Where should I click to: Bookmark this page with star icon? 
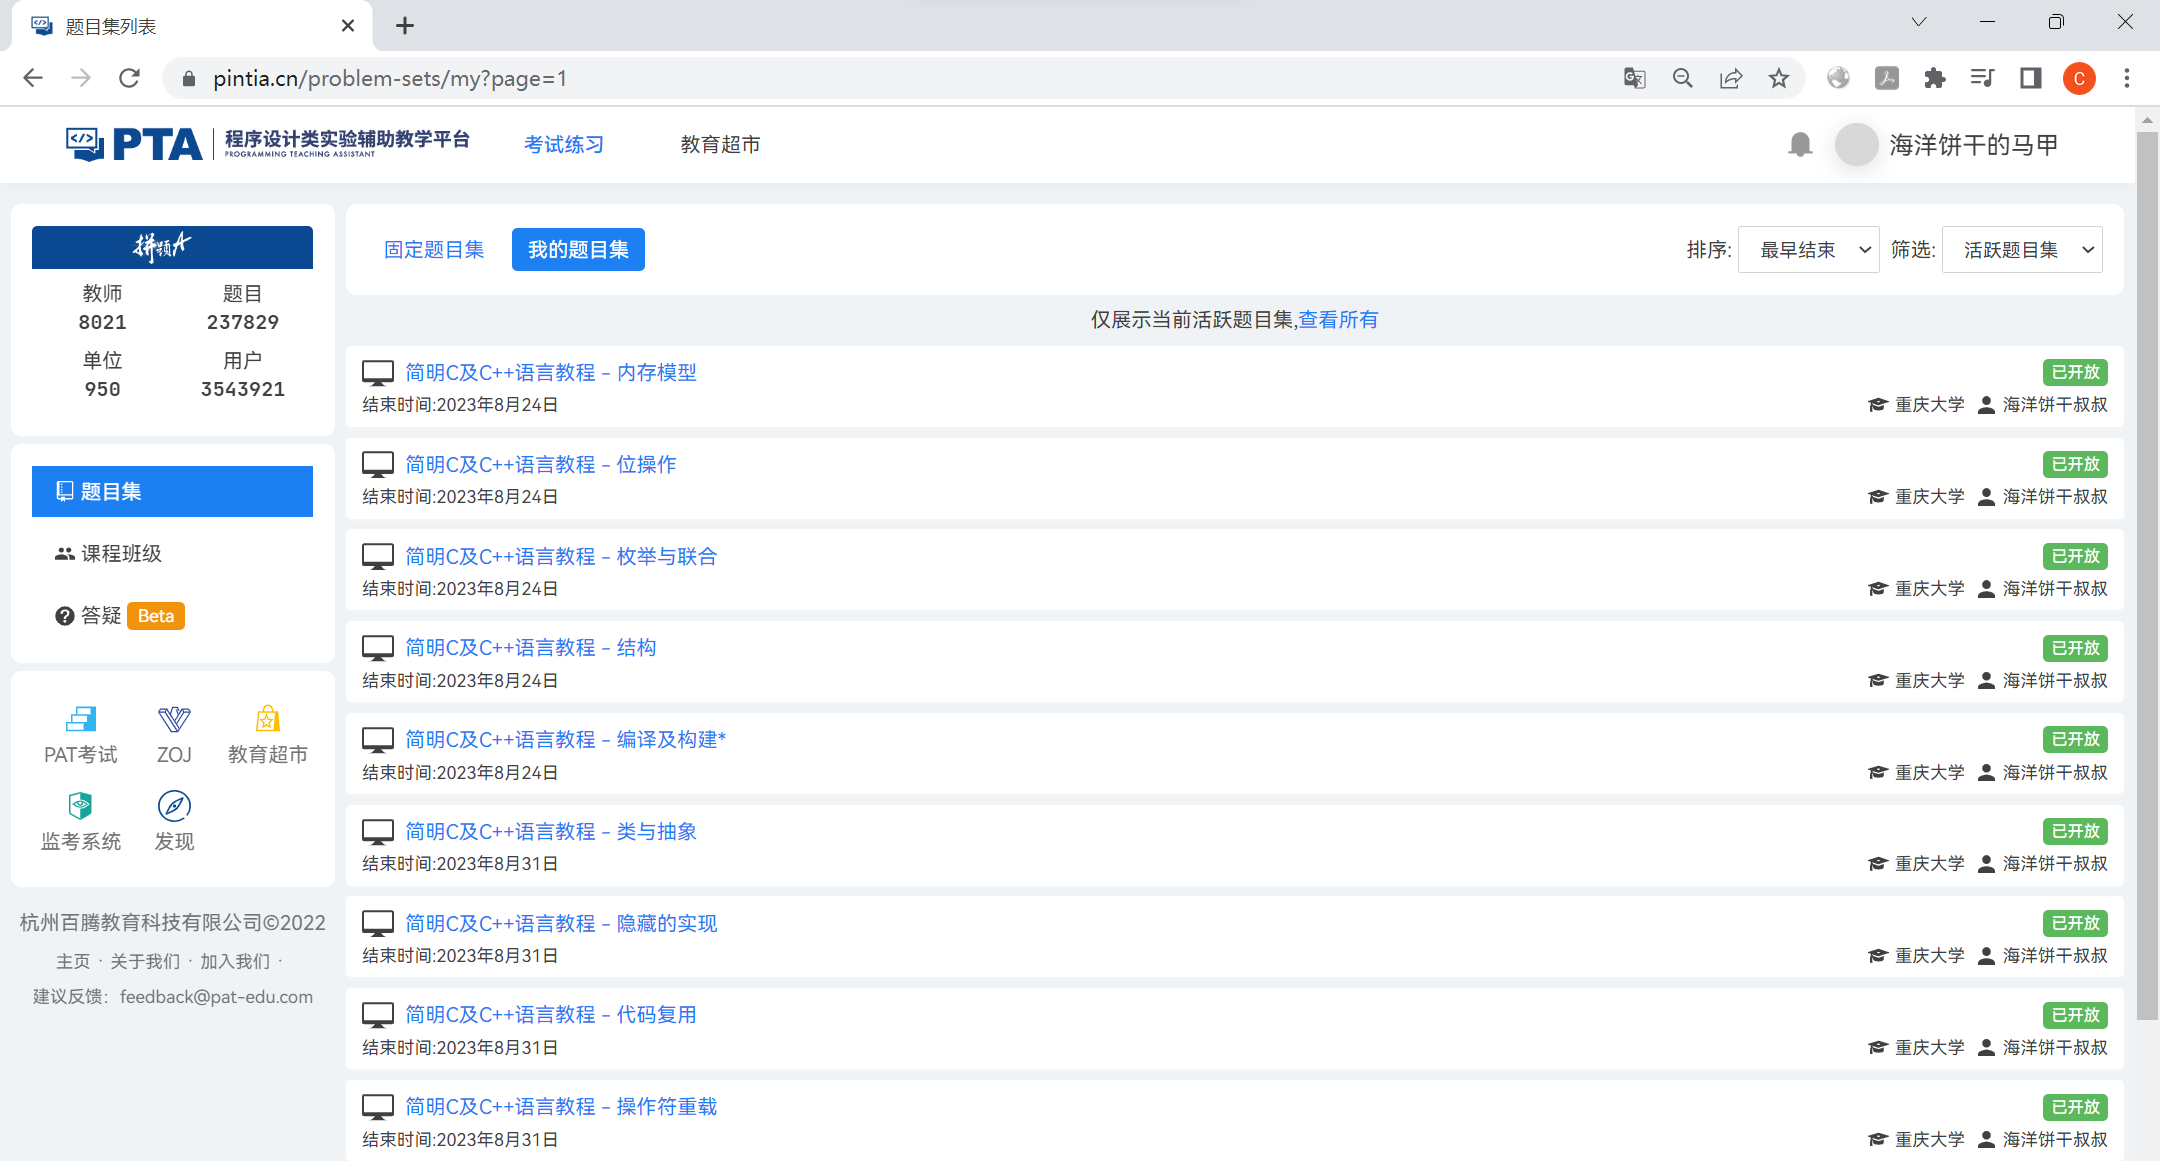point(1778,78)
